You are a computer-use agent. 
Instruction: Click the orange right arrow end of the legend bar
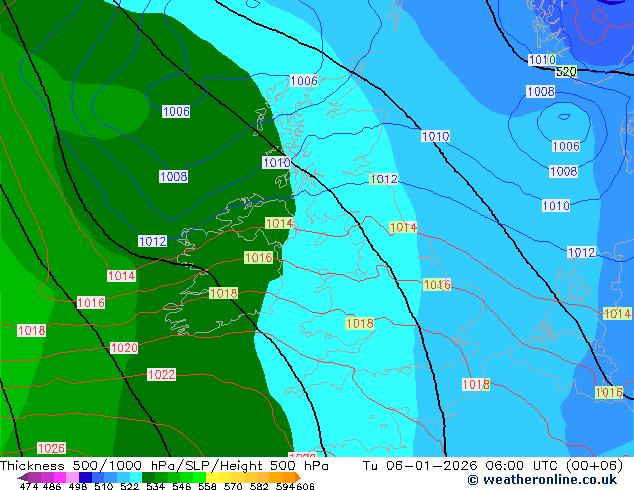[x=298, y=477]
